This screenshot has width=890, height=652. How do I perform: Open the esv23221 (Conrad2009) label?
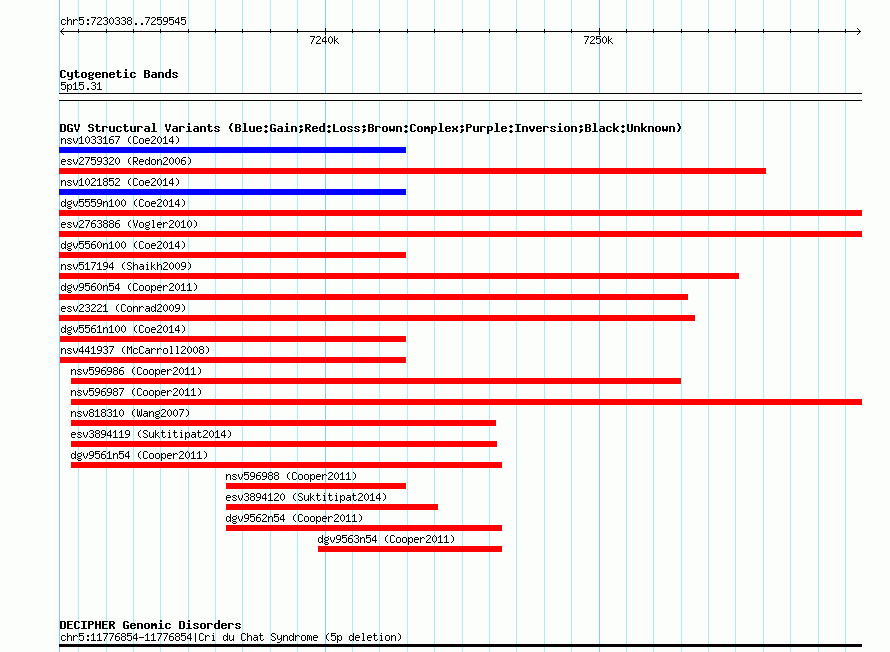123,308
